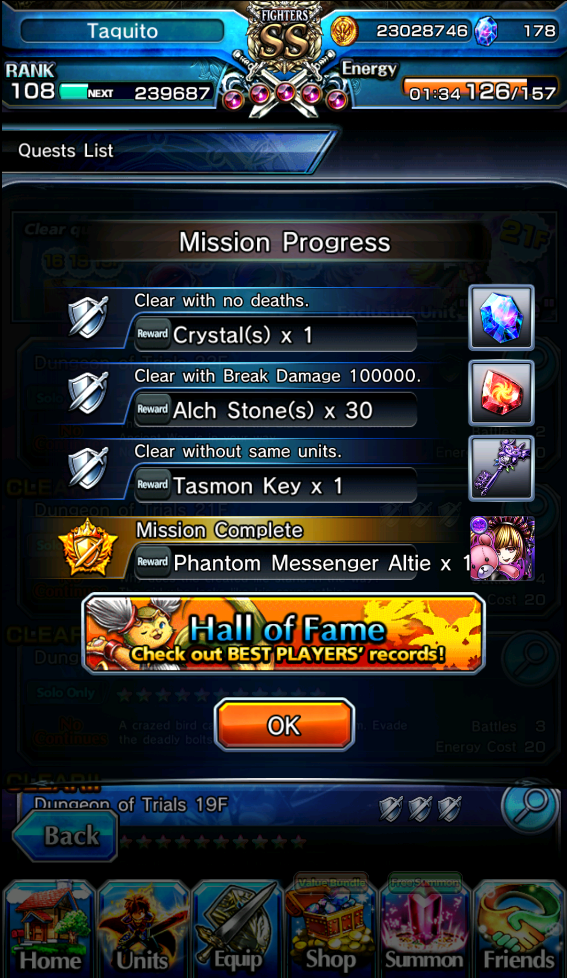Open the Hall of Fame banner
The image size is (567, 978).
[284, 634]
